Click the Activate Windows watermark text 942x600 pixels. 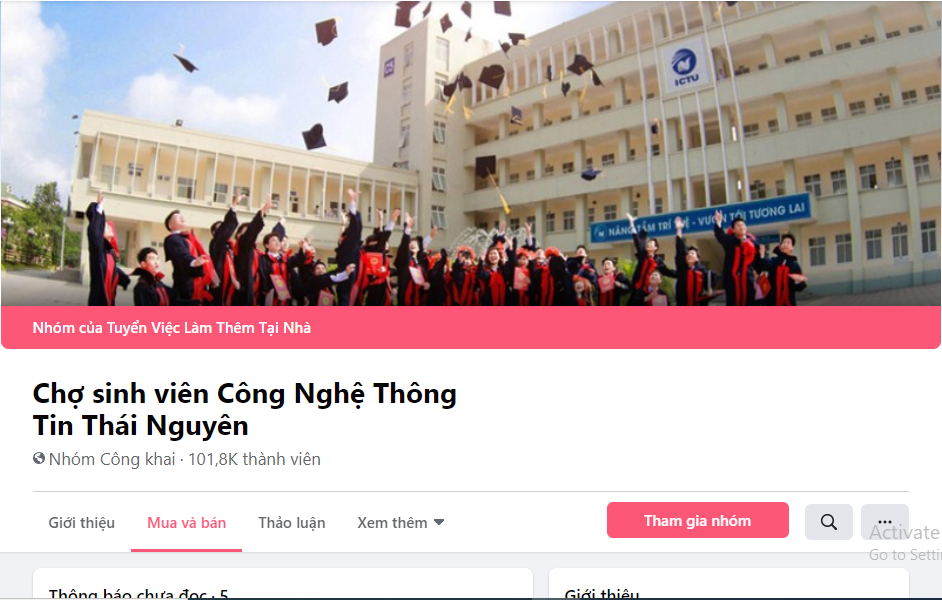click(905, 532)
